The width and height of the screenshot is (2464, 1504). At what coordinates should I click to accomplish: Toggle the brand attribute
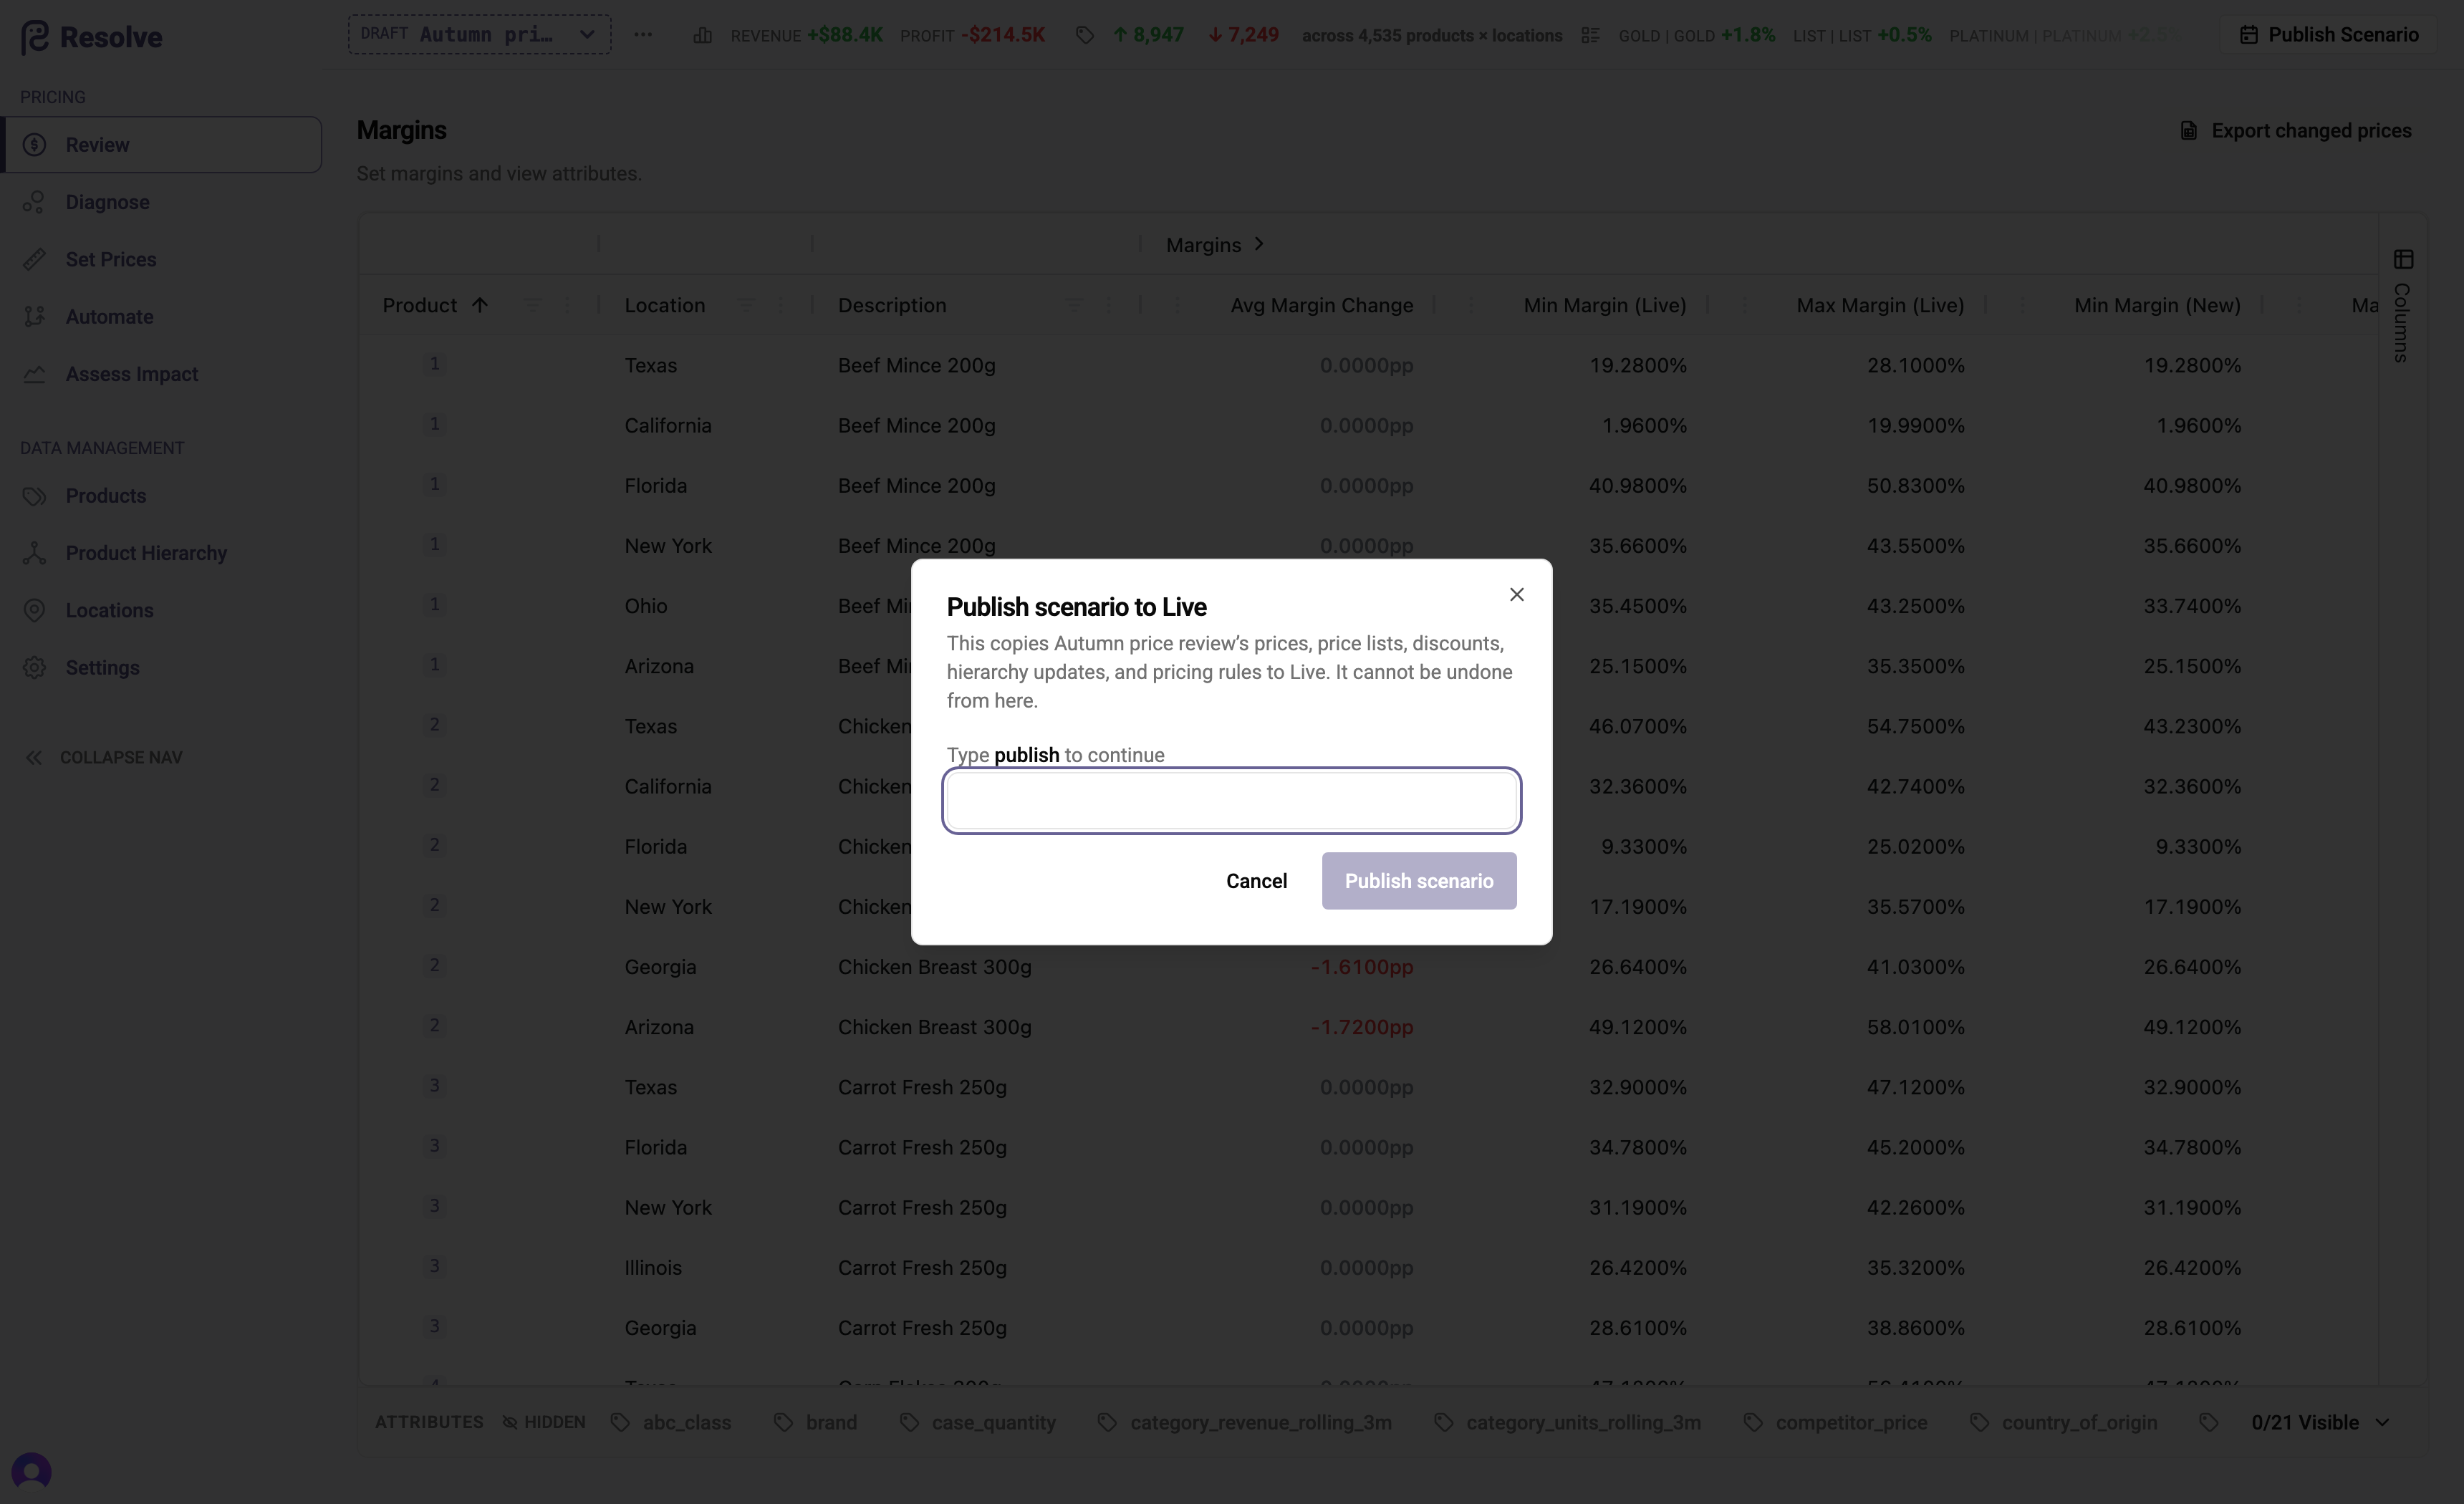(815, 1422)
